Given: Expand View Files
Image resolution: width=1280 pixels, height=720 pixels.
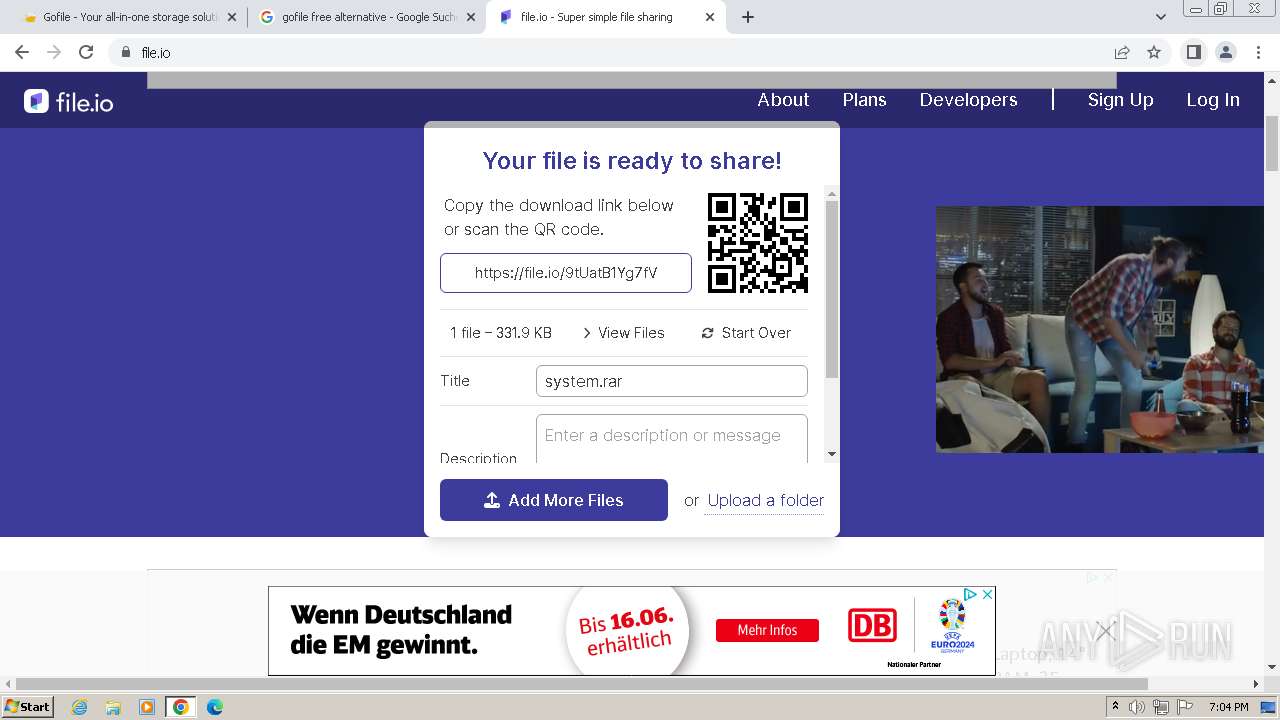Looking at the screenshot, I should tap(623, 333).
